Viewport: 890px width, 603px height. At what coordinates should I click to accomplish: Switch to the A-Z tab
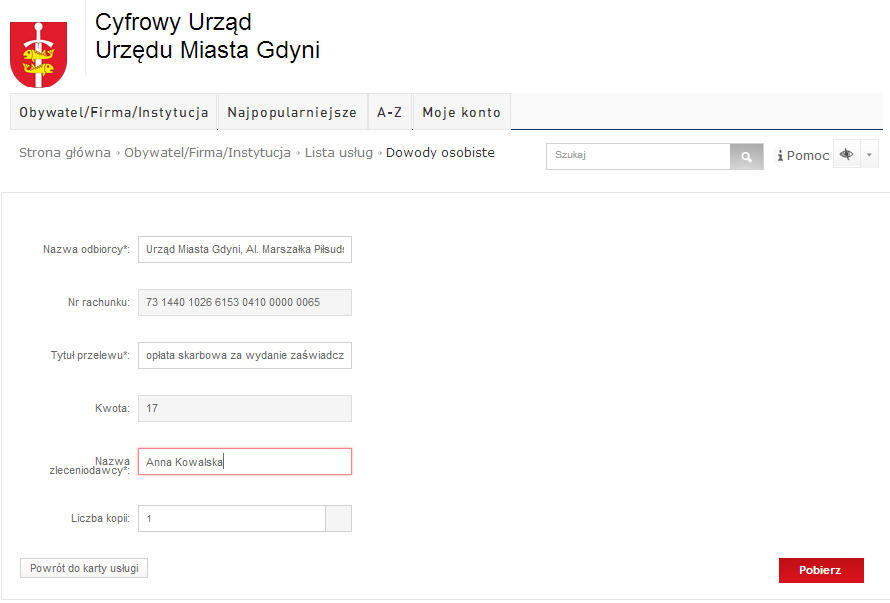390,113
